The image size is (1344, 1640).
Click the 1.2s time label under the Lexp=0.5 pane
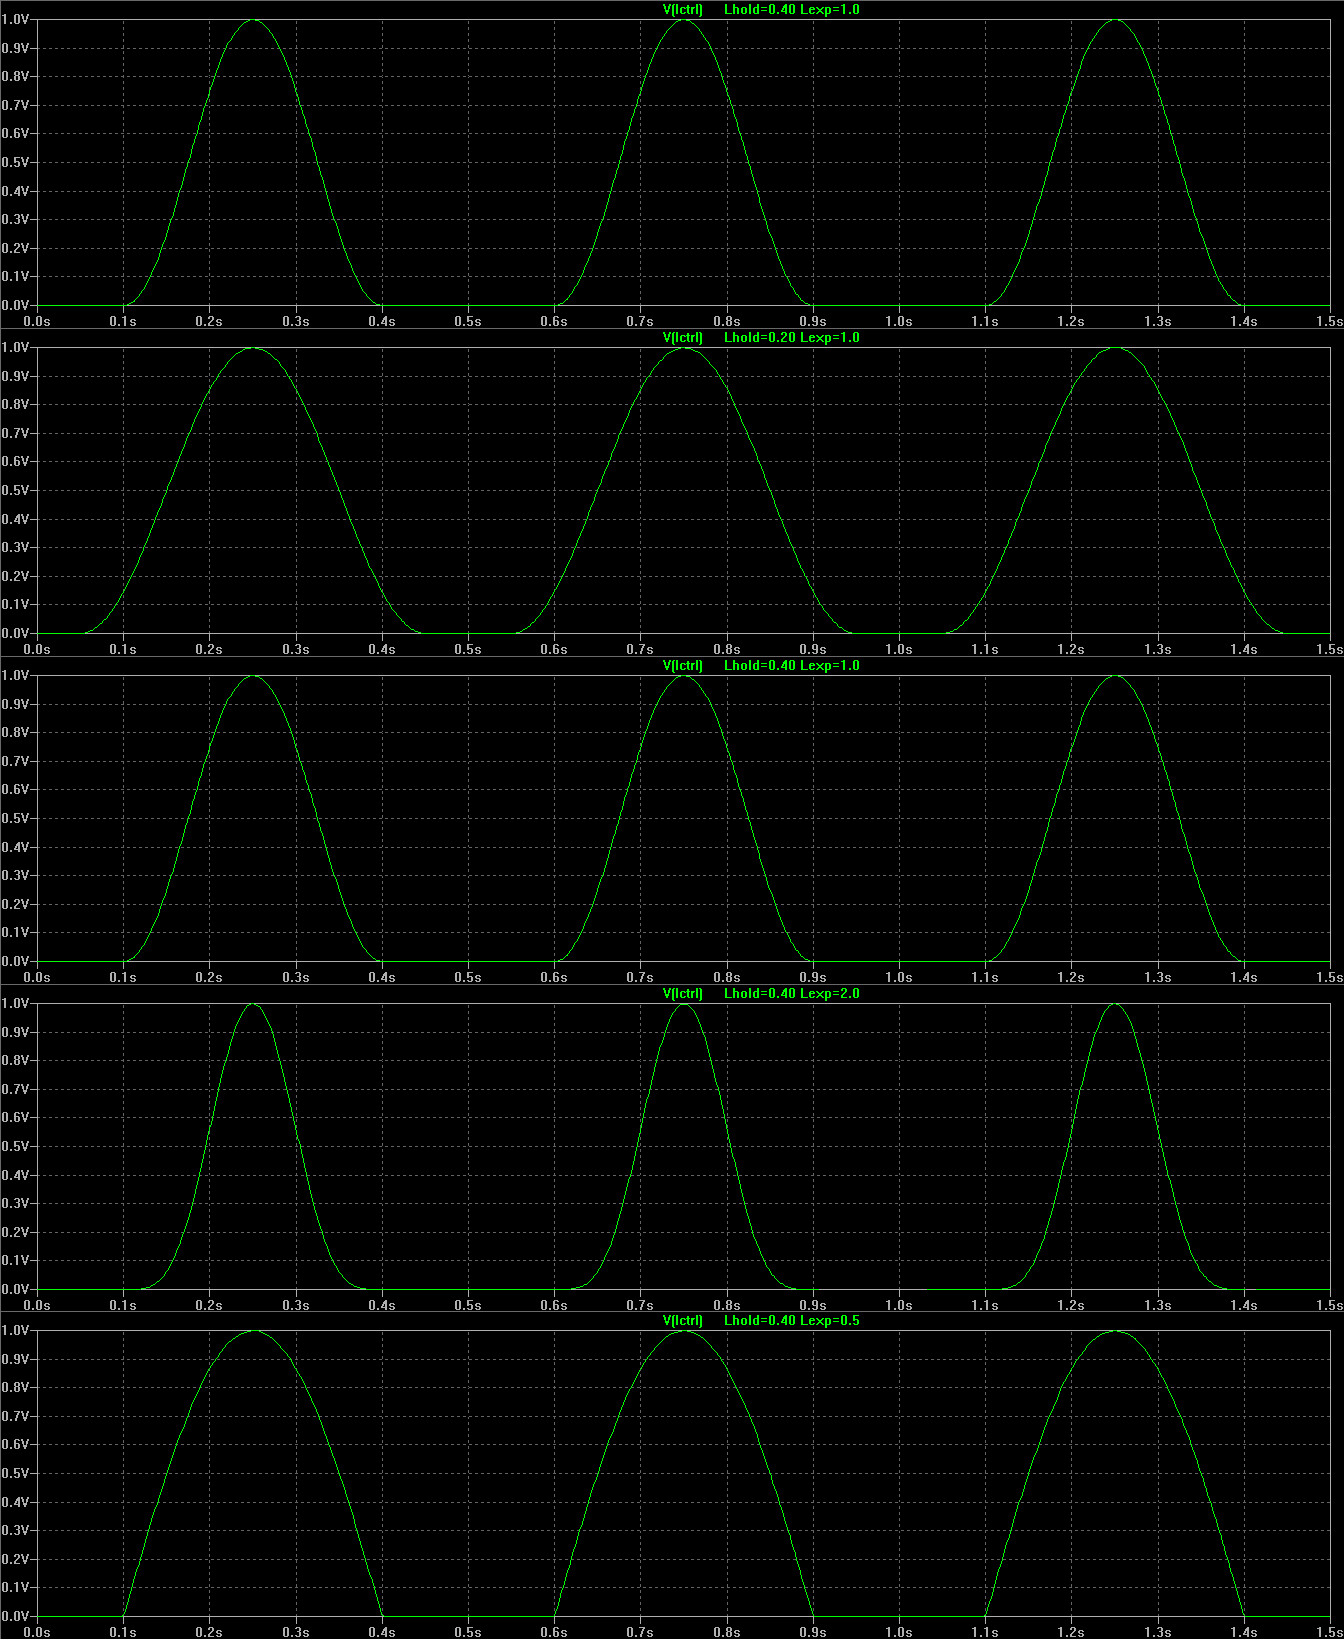coord(1071,1632)
